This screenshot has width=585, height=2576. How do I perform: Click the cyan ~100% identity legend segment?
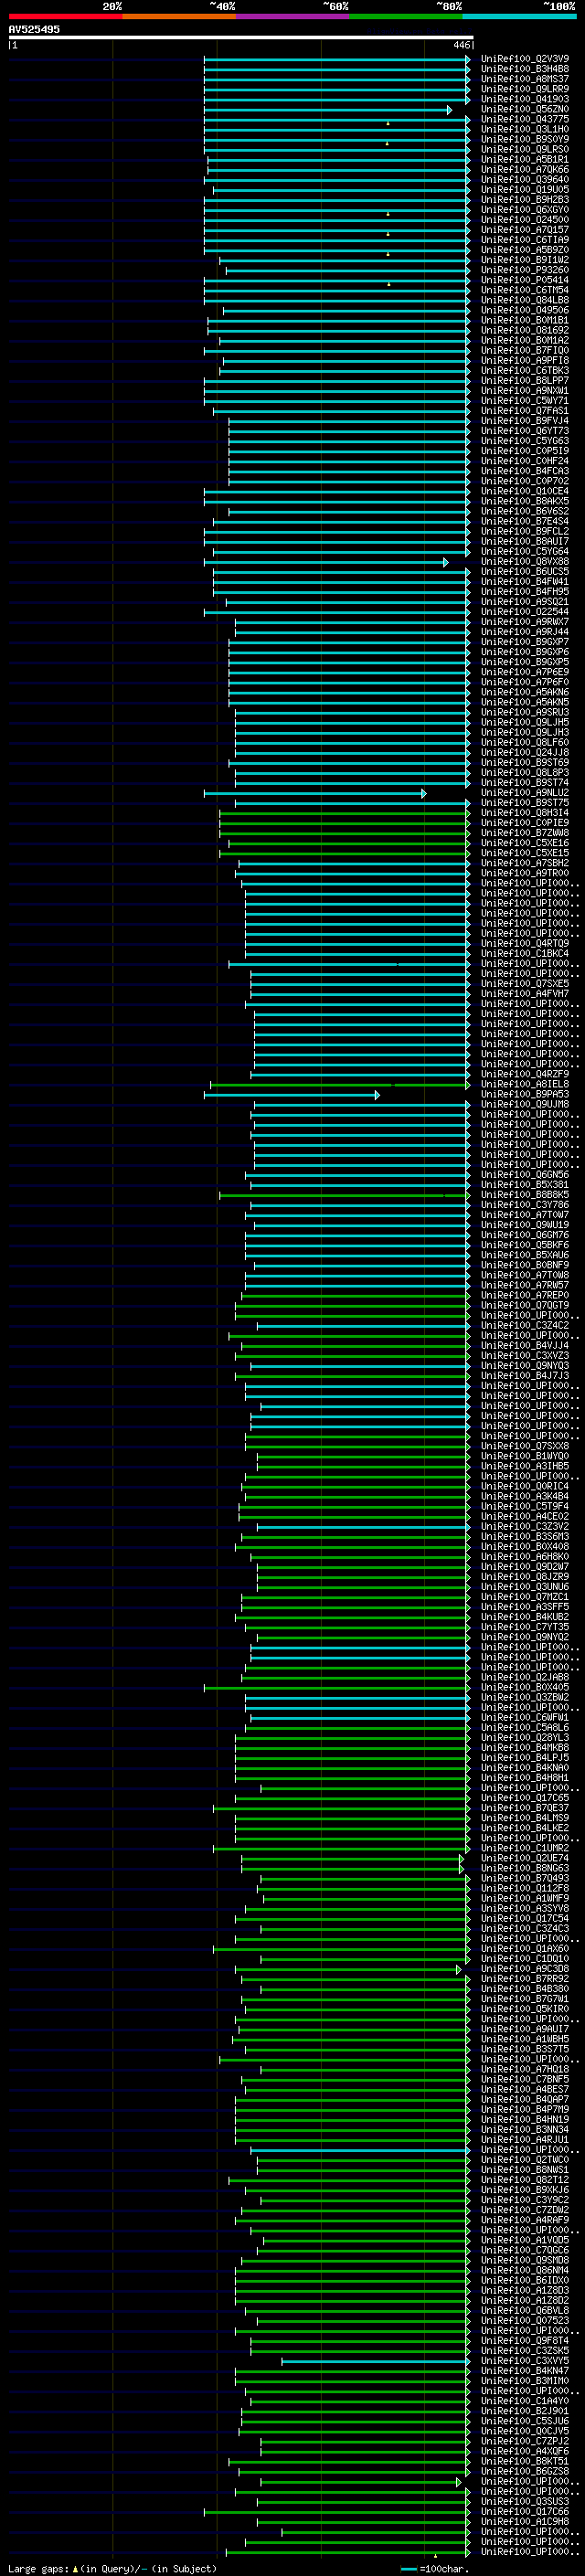519,16
